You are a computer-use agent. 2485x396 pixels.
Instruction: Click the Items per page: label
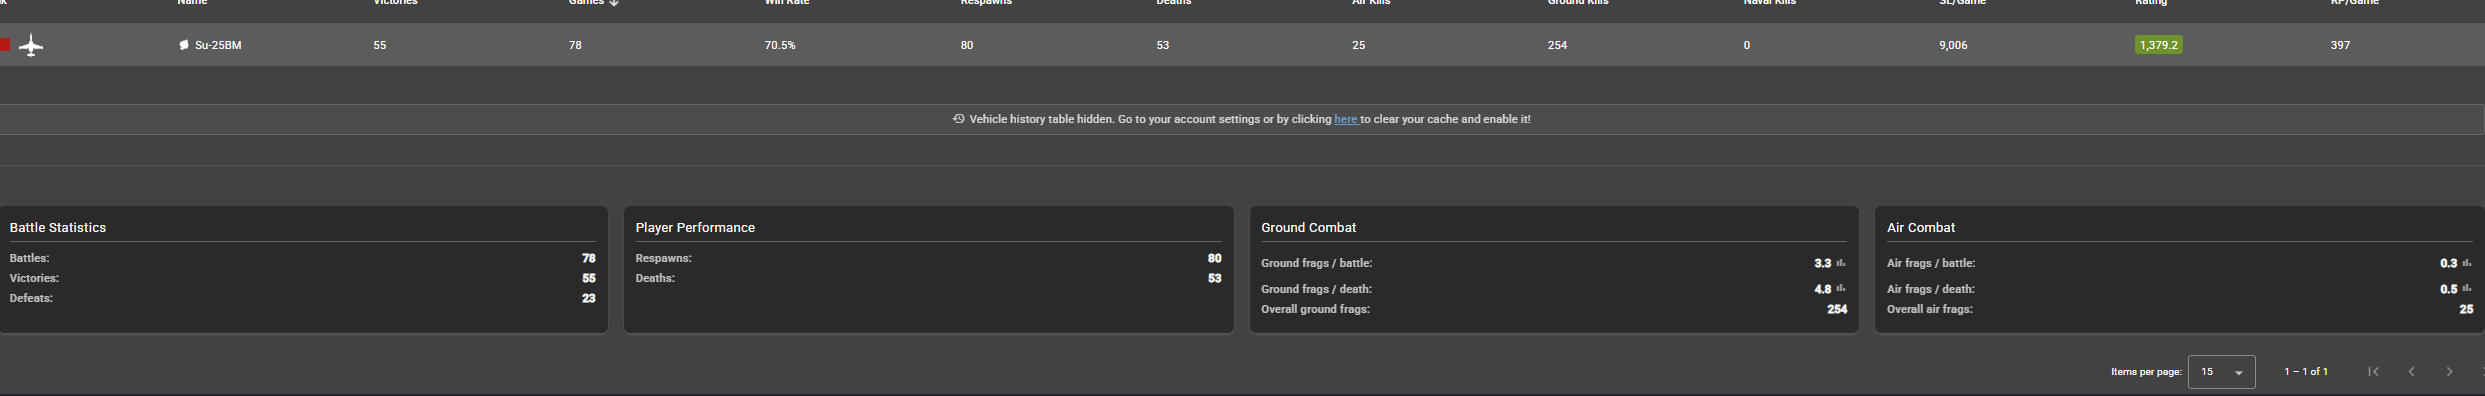[2145, 372]
